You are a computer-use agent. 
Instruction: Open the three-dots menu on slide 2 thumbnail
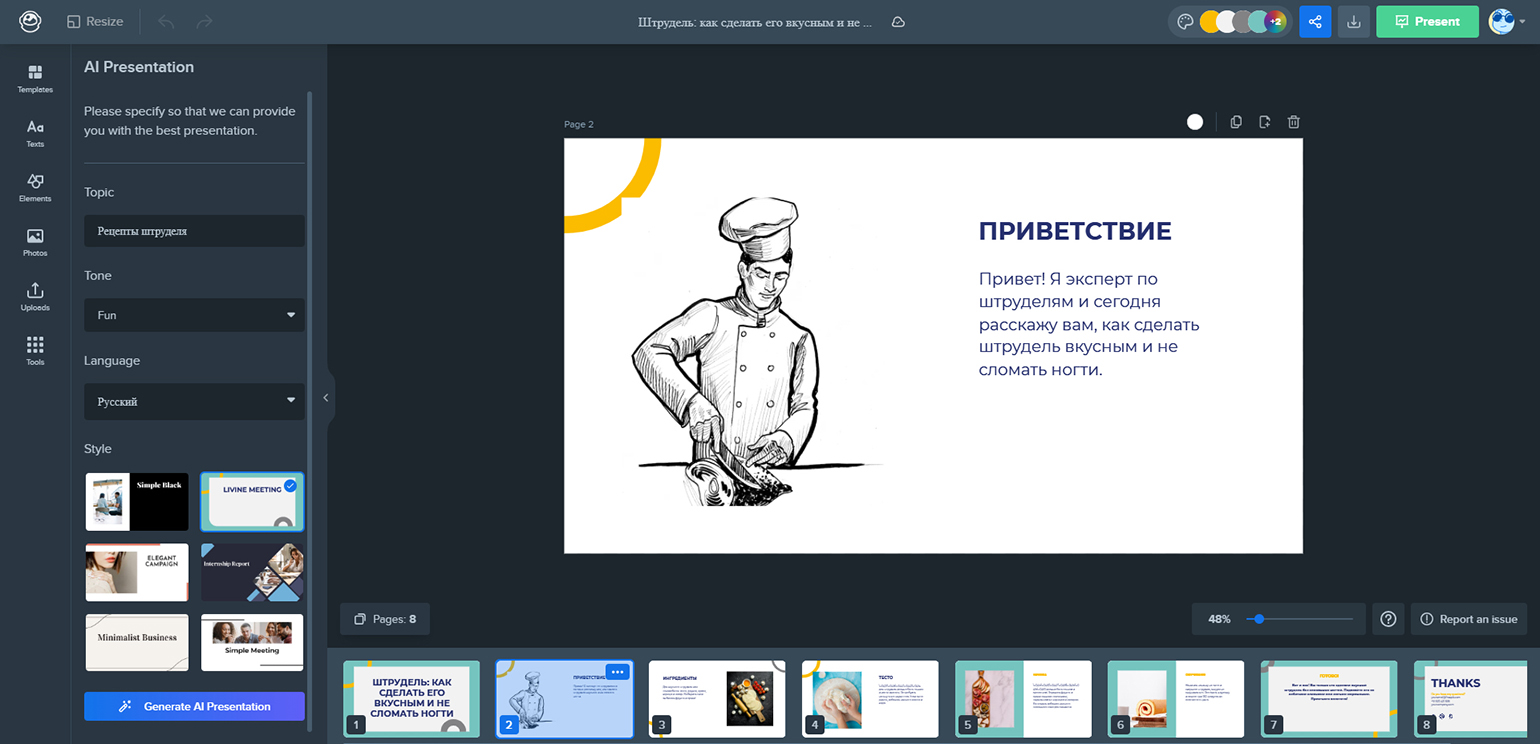tap(617, 672)
